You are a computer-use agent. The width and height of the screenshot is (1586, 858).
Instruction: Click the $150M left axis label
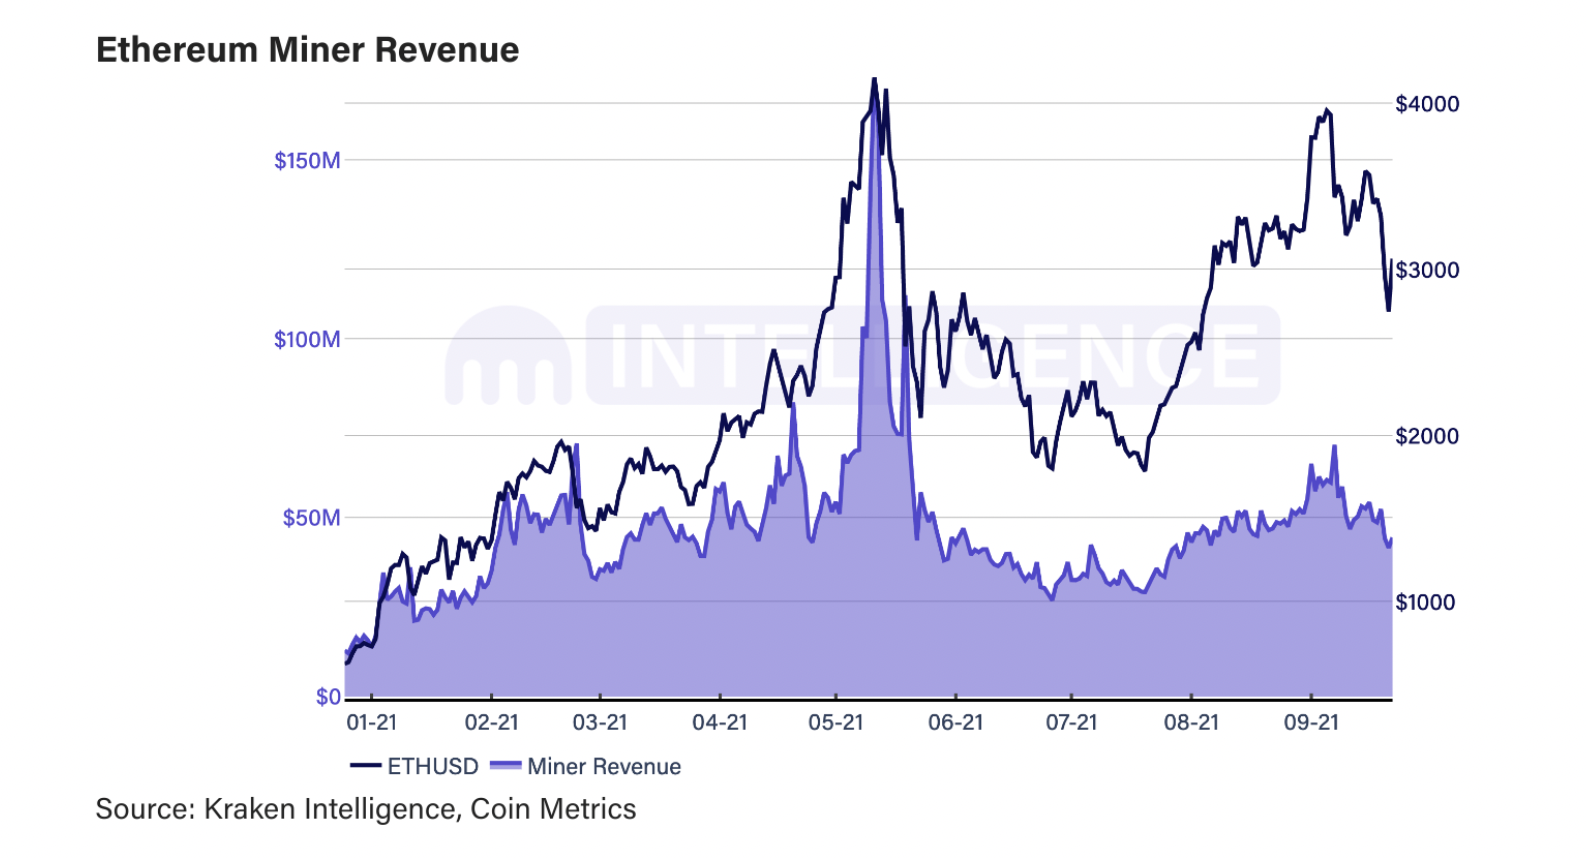[x=307, y=160]
